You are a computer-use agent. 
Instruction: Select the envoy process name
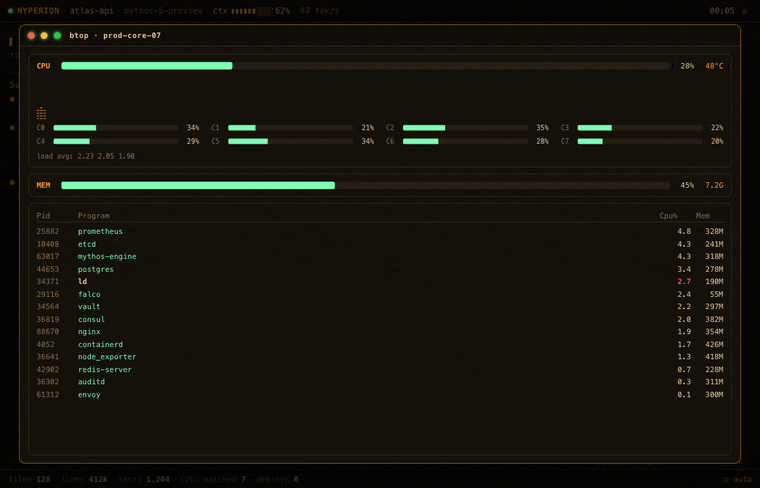[89, 394]
